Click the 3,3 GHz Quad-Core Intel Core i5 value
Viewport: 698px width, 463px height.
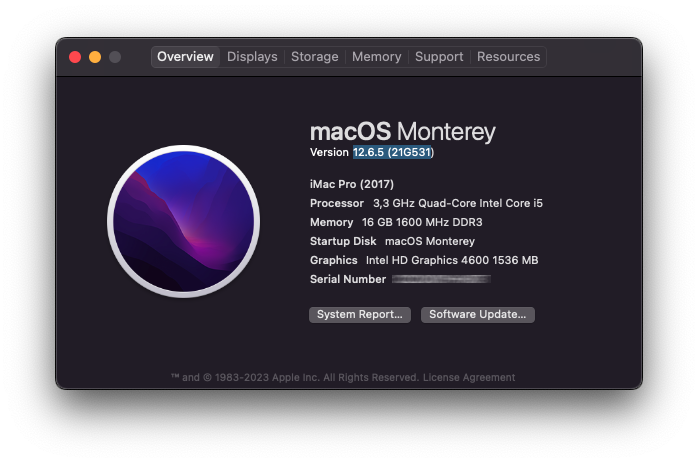coord(458,203)
